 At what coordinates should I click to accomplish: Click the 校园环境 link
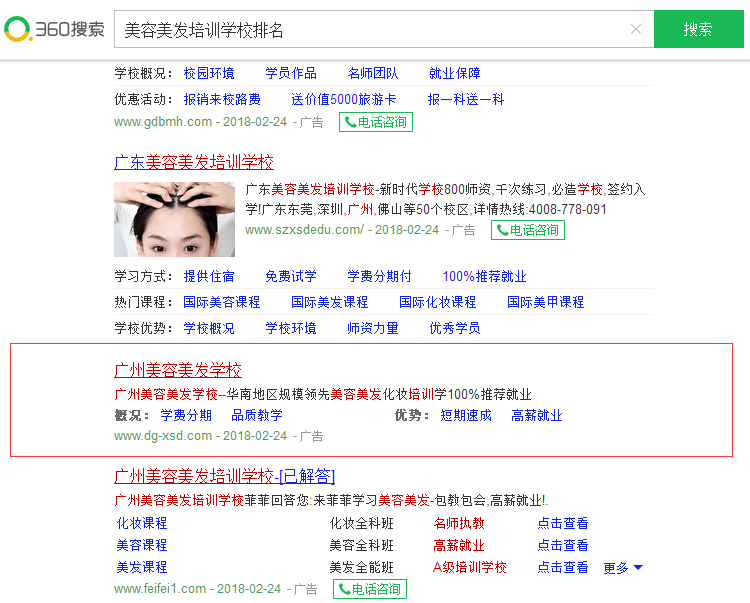coord(209,73)
